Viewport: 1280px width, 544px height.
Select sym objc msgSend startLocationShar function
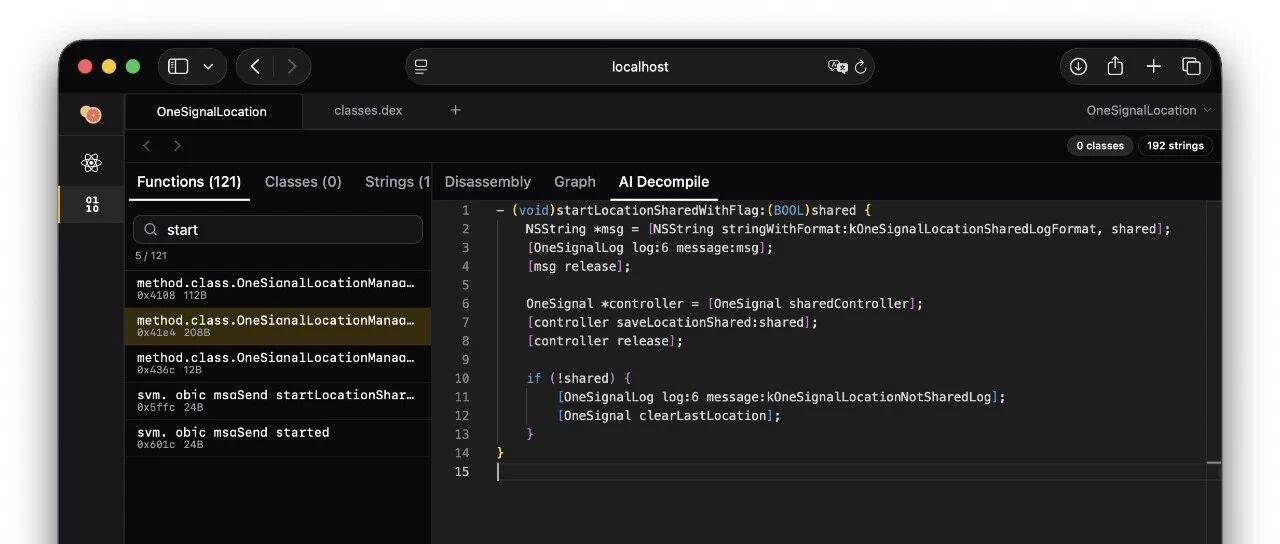(277, 401)
